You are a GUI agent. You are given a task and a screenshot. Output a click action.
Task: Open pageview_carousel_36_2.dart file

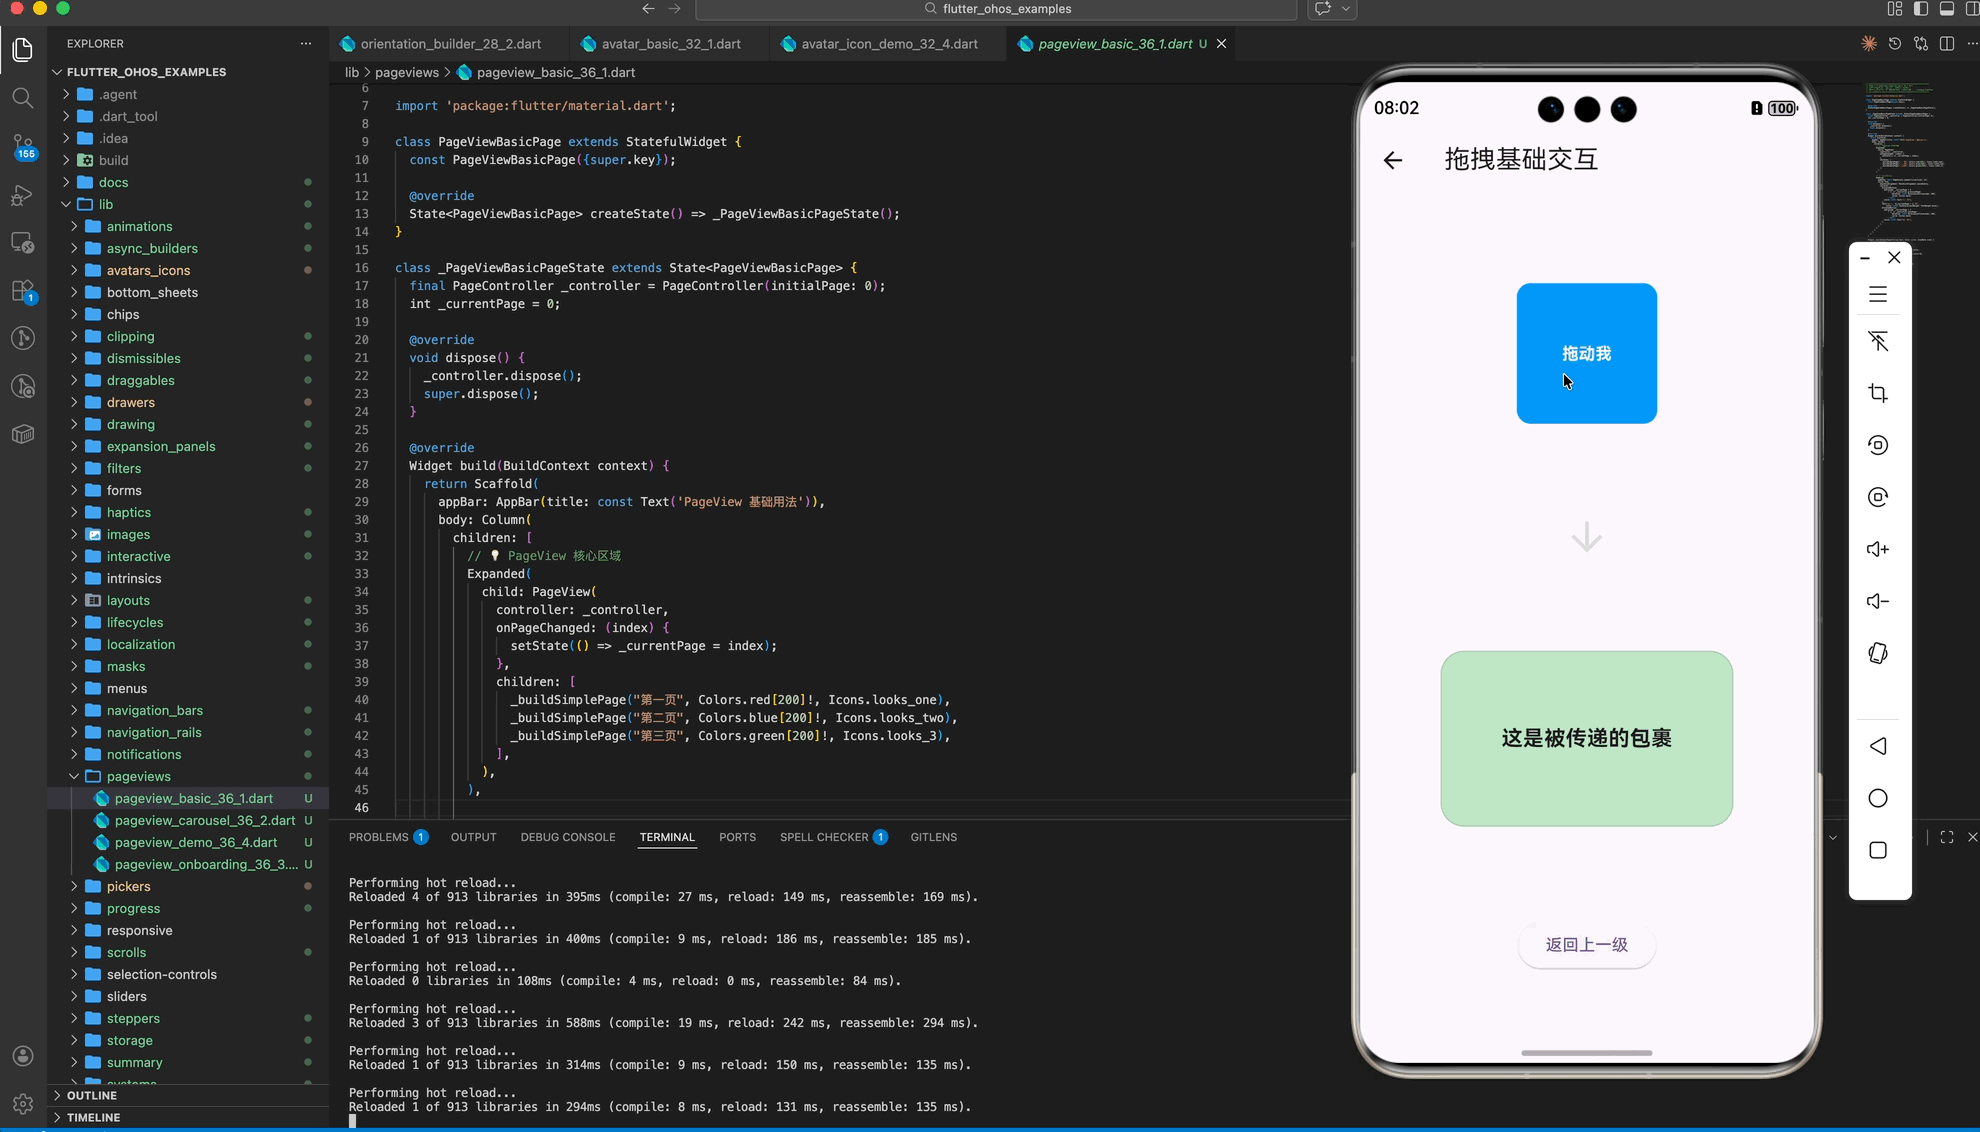tap(204, 820)
